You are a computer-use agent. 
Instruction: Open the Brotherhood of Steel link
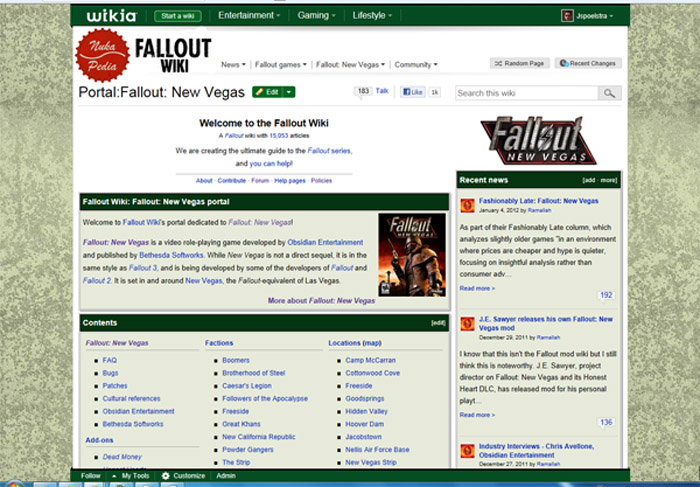[x=254, y=373]
